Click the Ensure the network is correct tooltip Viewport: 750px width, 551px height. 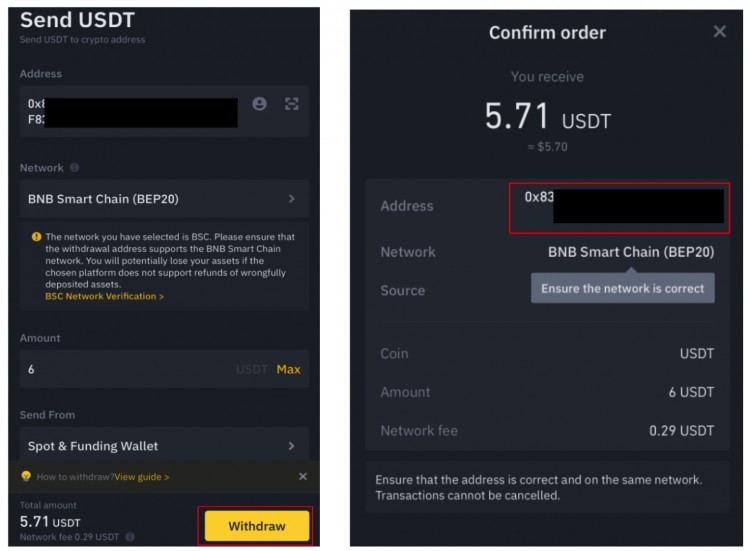point(623,288)
